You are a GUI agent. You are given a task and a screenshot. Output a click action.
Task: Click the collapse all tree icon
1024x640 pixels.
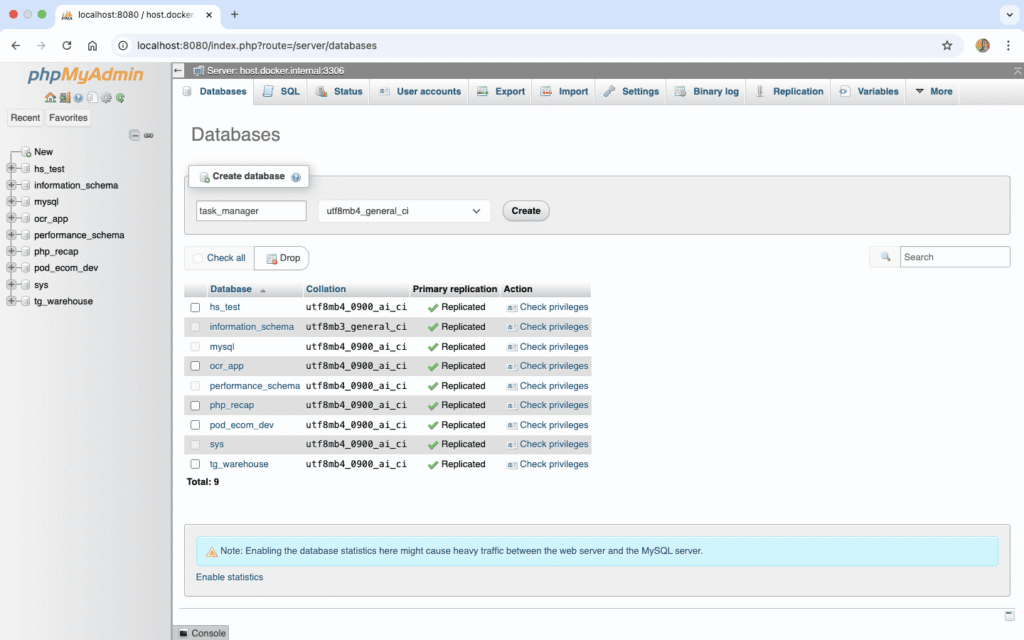[135, 135]
